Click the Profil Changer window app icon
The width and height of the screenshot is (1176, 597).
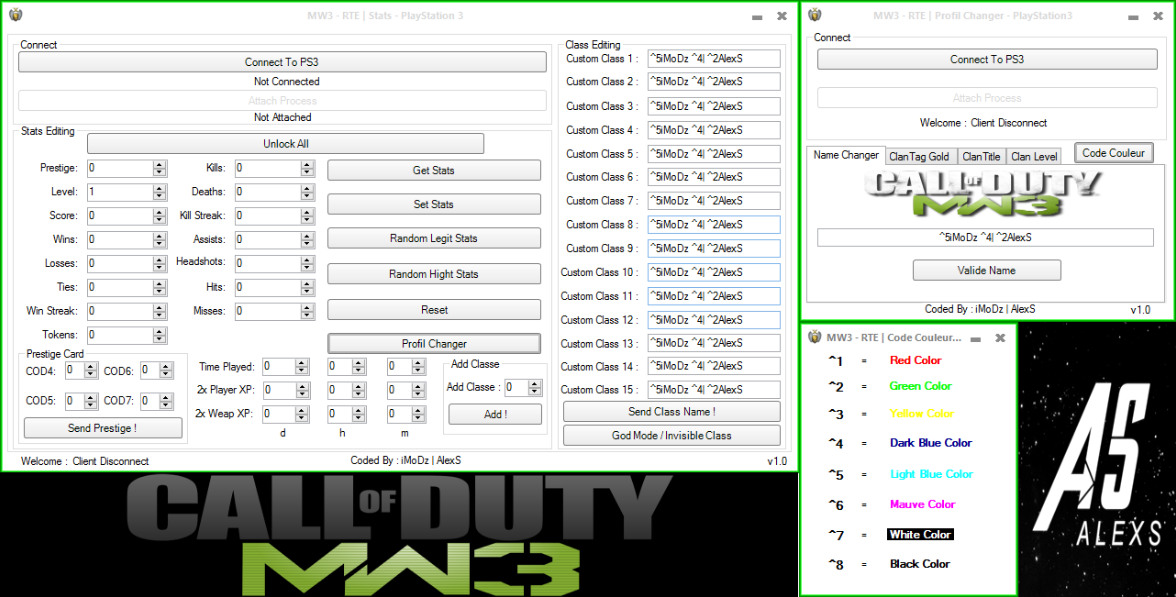tap(815, 15)
